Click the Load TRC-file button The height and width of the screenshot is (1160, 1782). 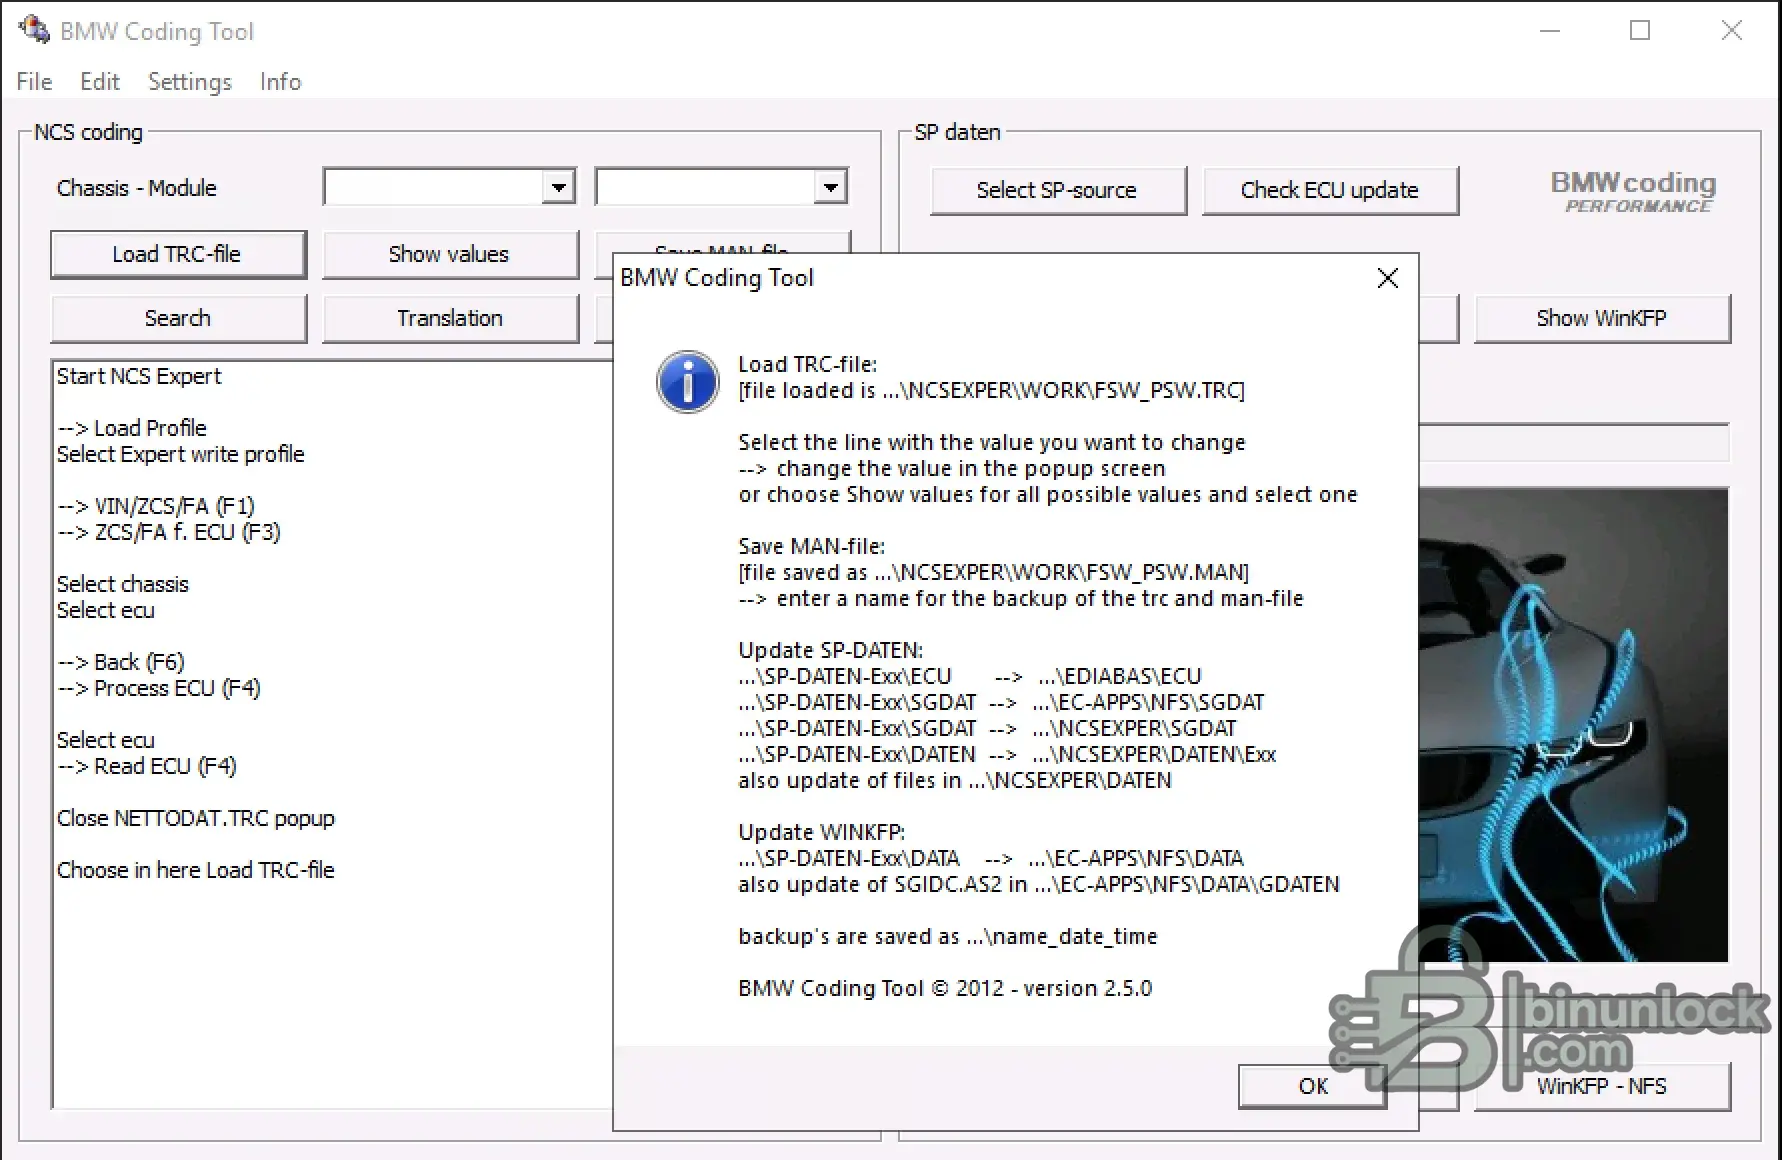point(178,254)
